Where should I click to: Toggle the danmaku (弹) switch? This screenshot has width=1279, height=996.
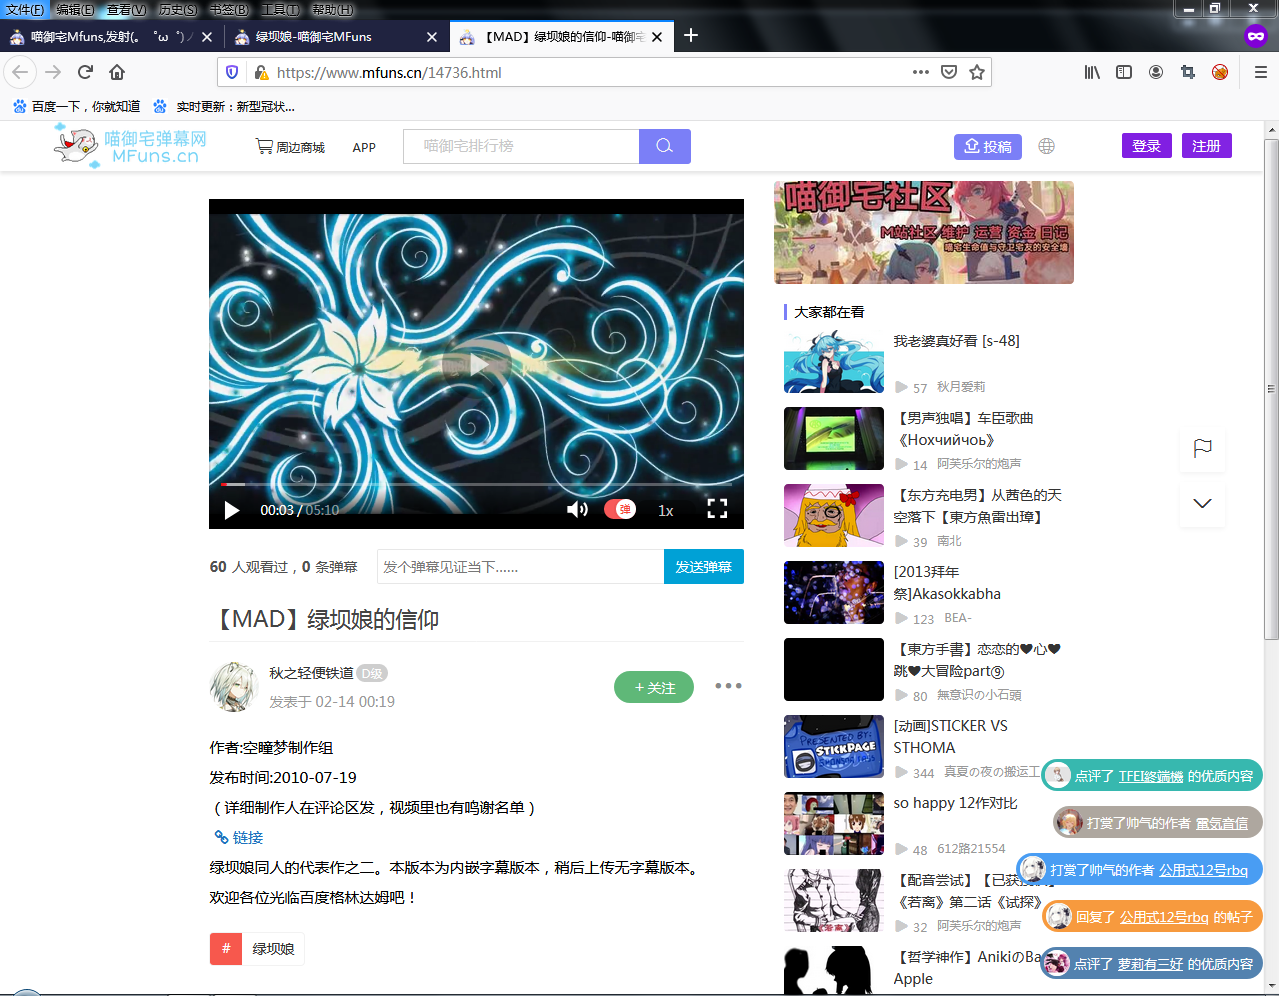620,509
